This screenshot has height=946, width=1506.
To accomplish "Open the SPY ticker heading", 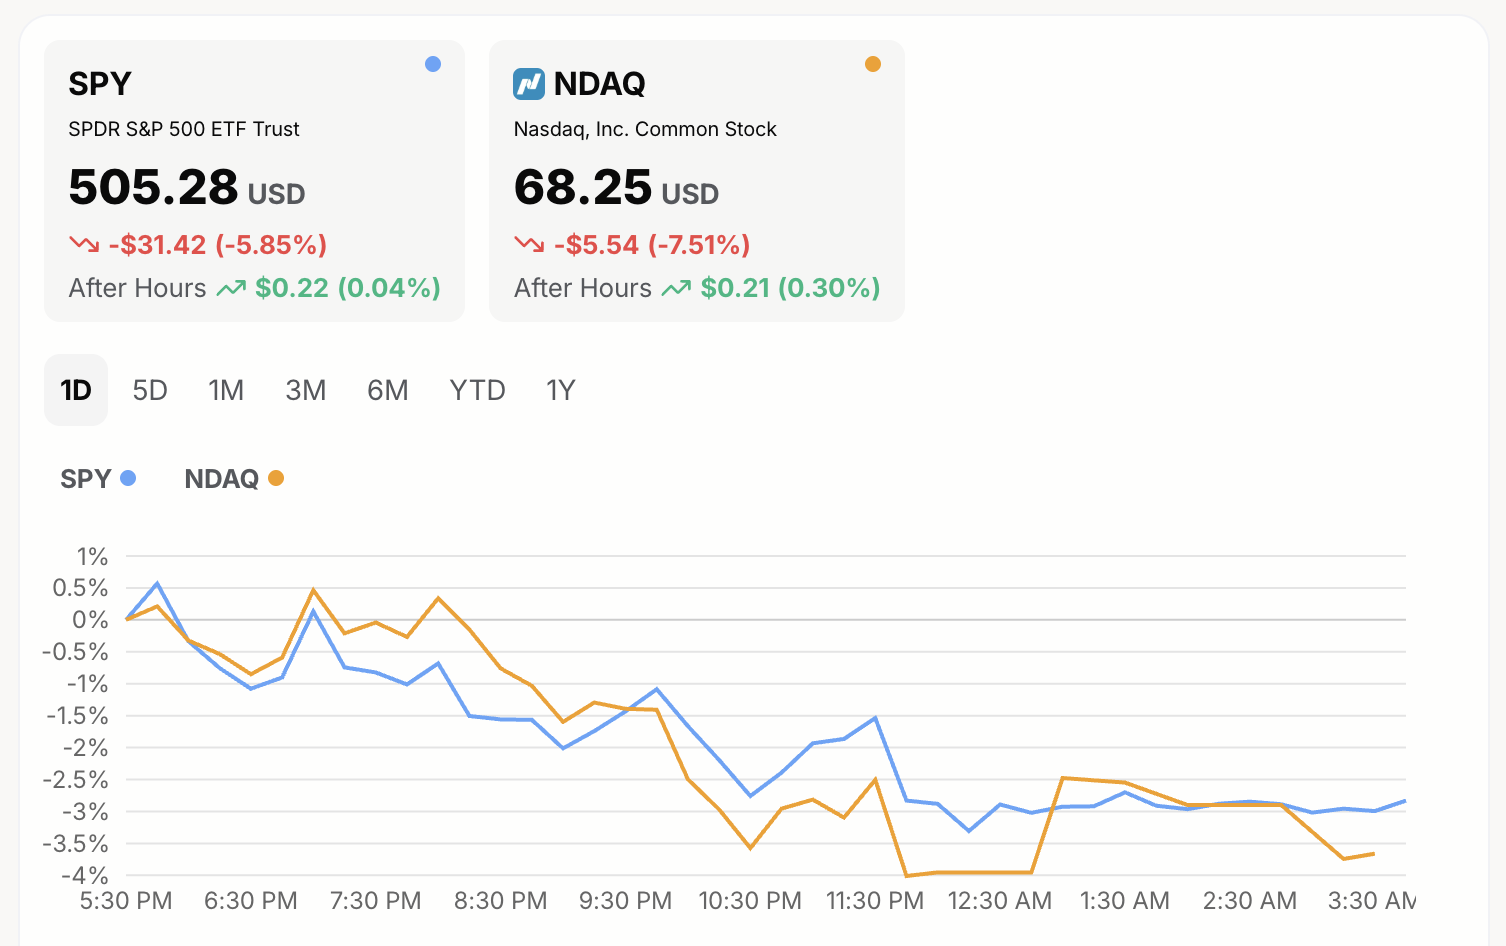I will (100, 84).
